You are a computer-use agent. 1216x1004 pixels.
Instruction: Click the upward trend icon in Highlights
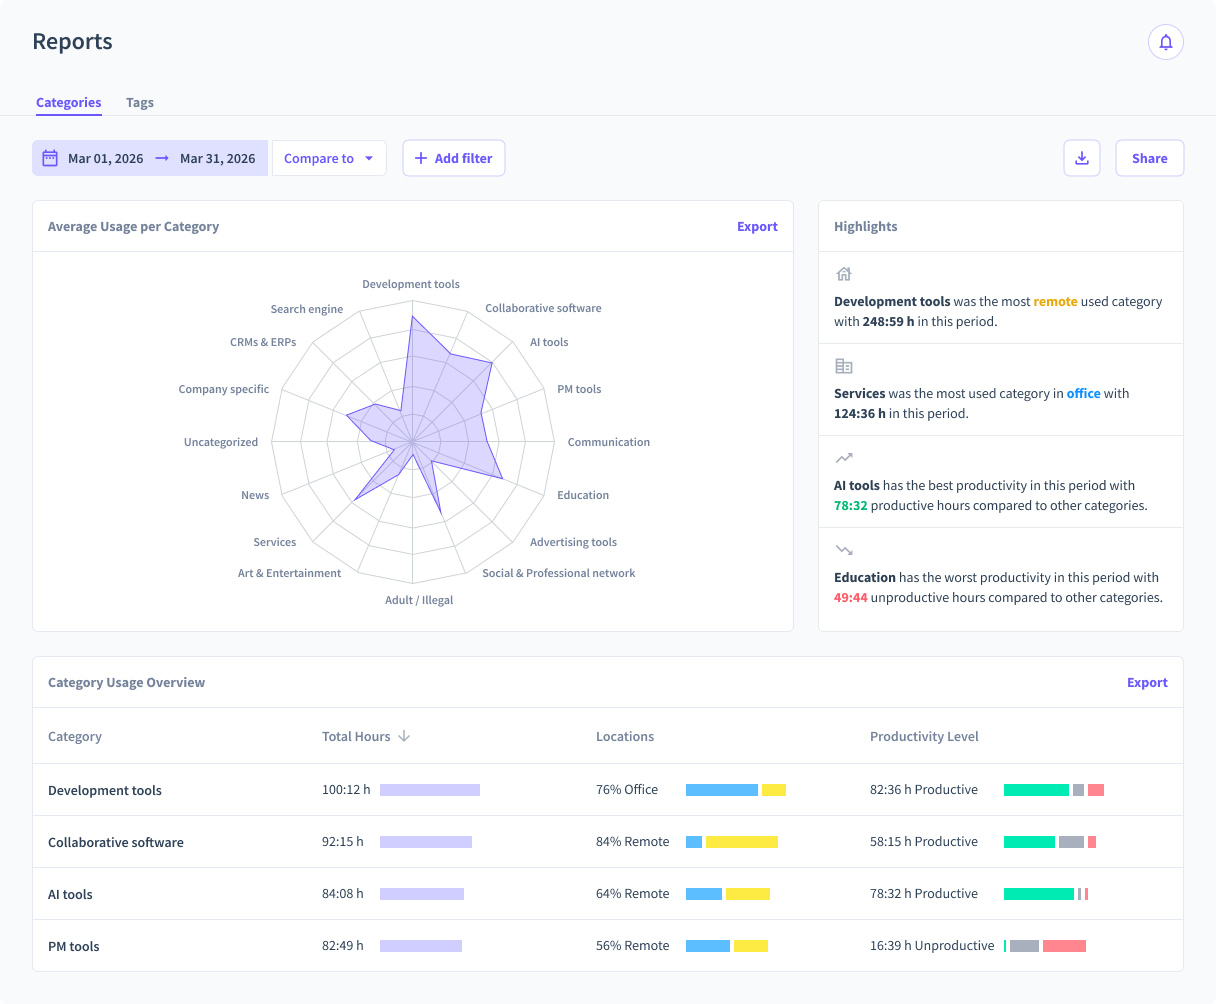[844, 458]
